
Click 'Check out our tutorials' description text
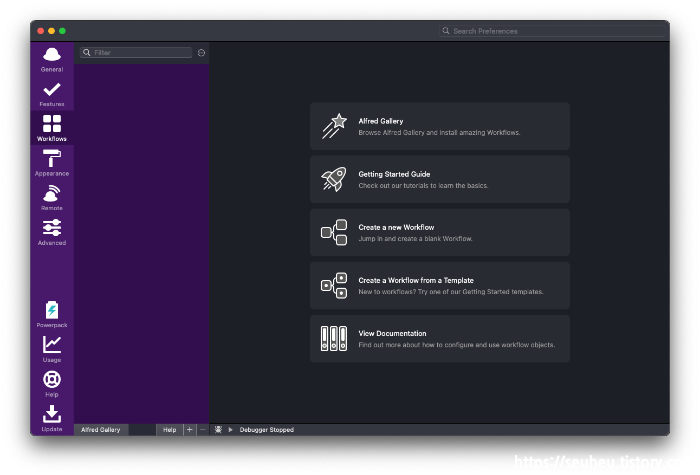[423, 186]
